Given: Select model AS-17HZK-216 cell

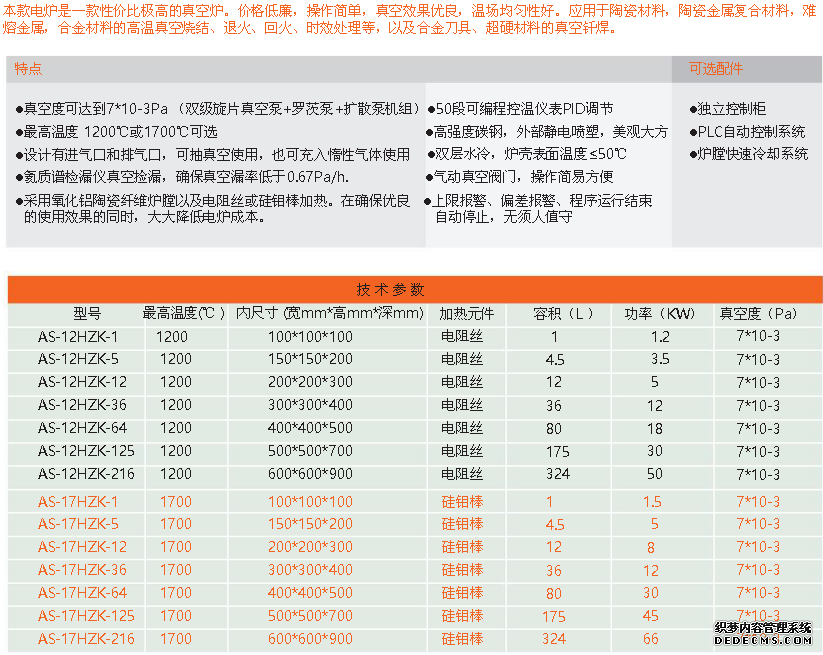Looking at the screenshot, I should click(86, 639).
